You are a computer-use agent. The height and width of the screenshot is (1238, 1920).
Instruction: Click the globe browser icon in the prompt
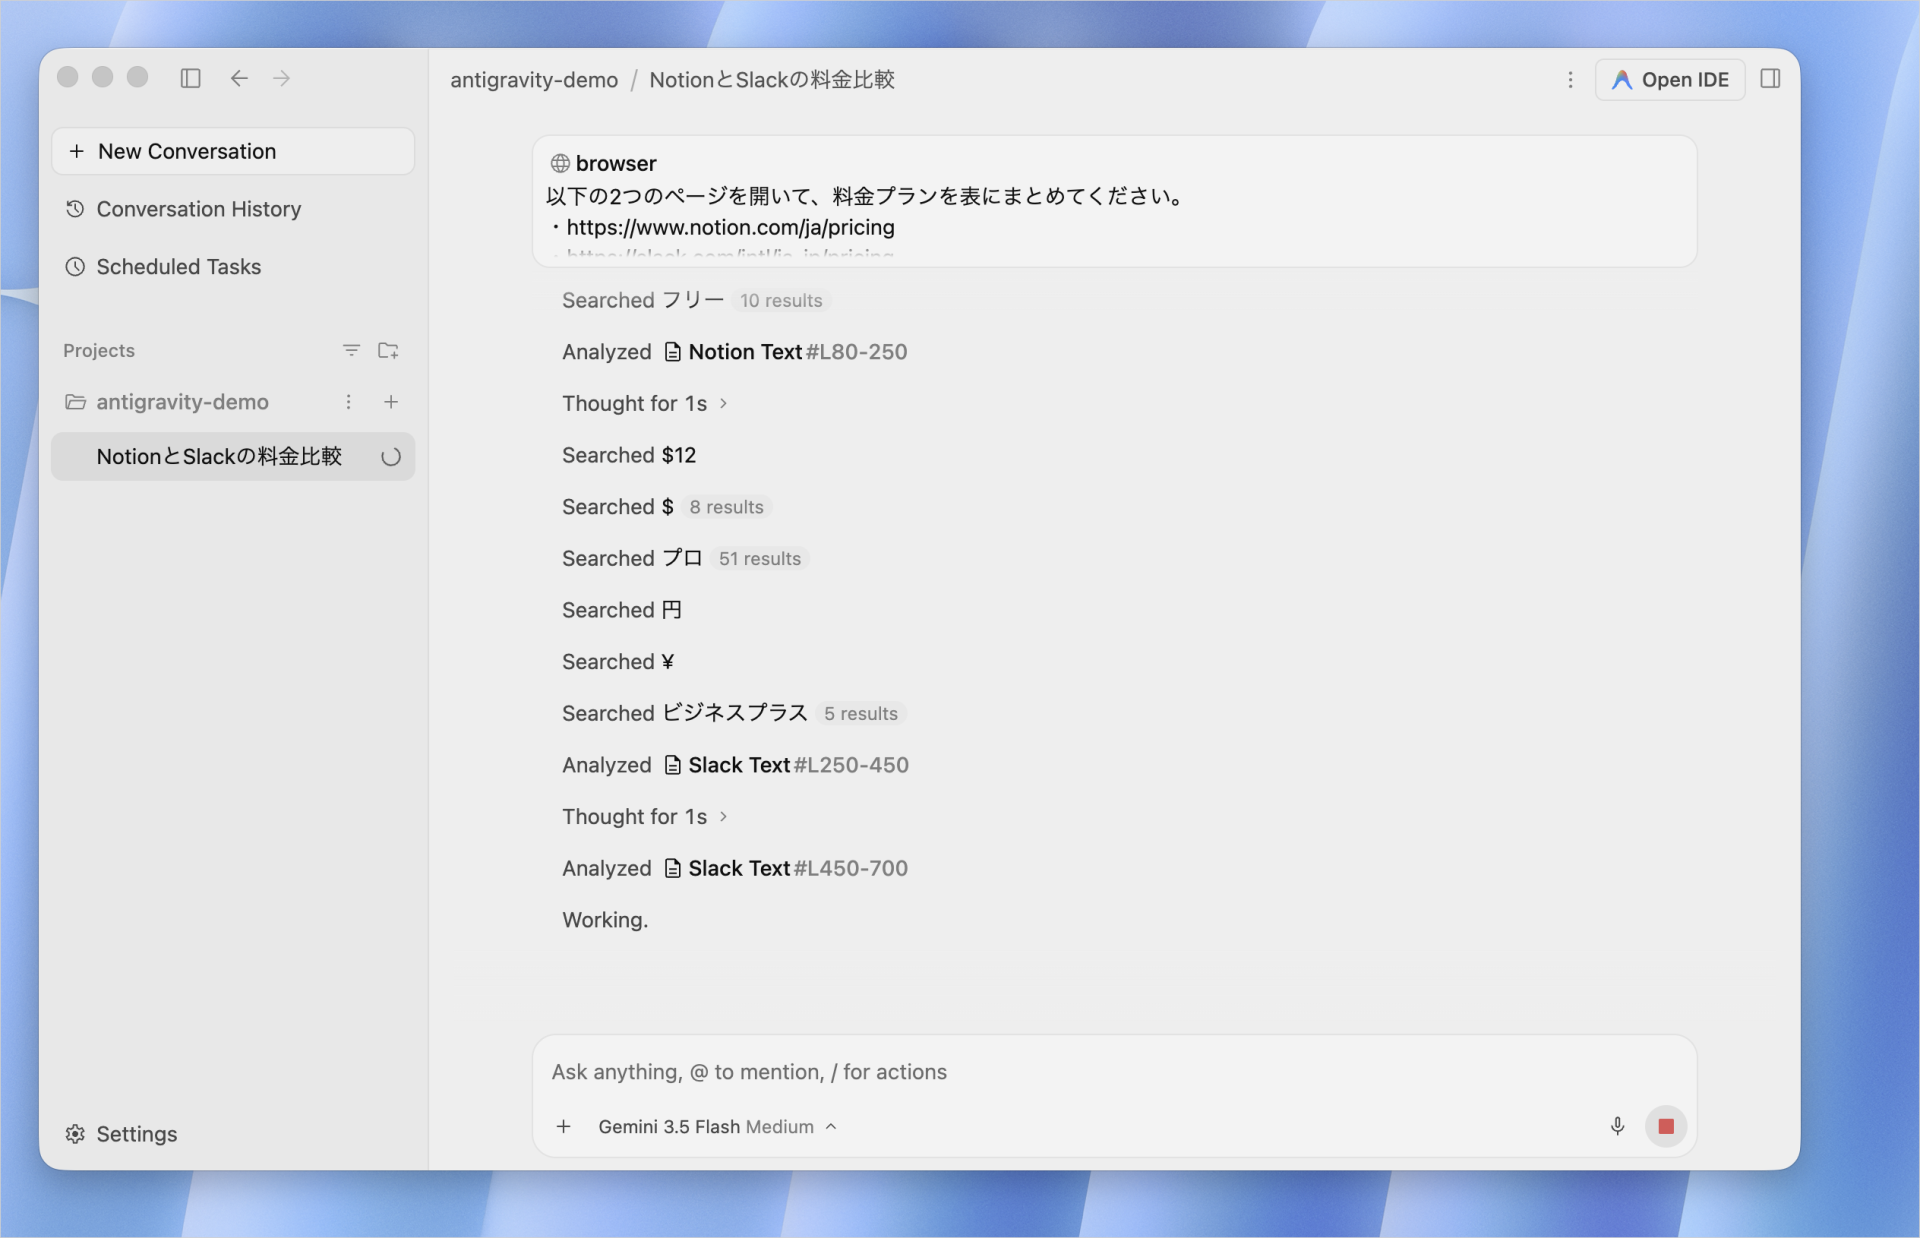(x=560, y=163)
